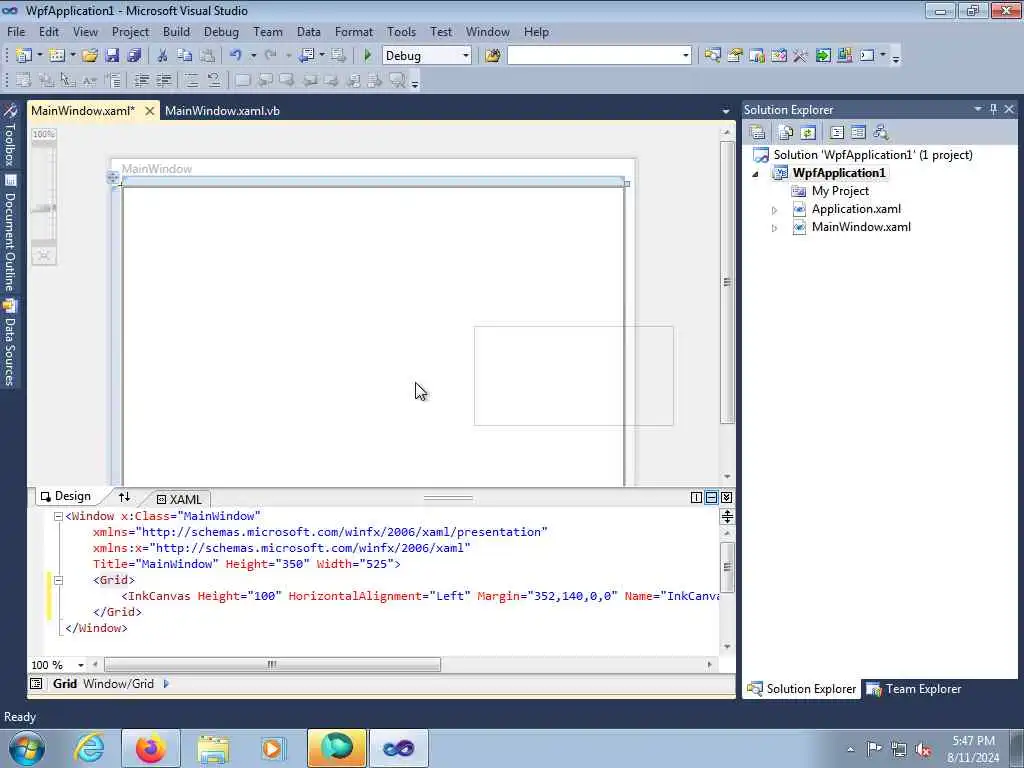The width and height of the screenshot is (1024, 768).
Task: Open the Build menu
Action: click(176, 32)
